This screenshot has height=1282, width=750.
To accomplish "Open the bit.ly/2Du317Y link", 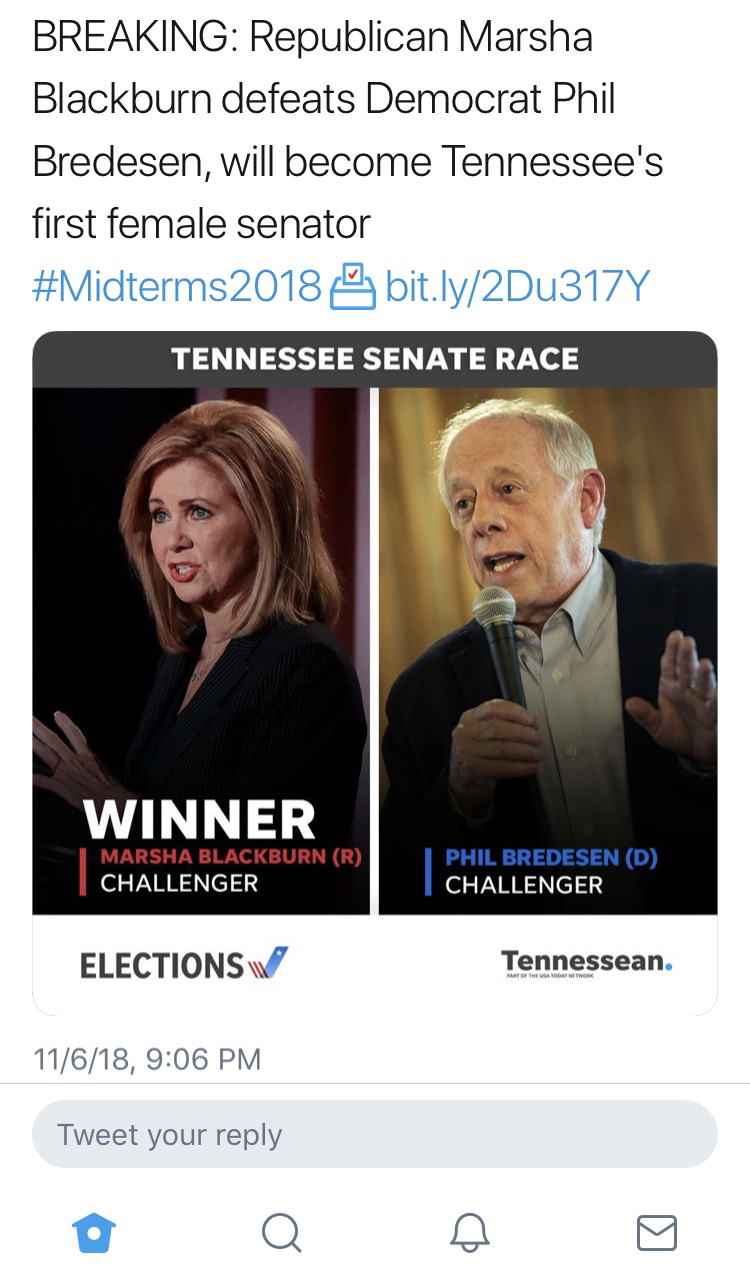I will click(517, 287).
